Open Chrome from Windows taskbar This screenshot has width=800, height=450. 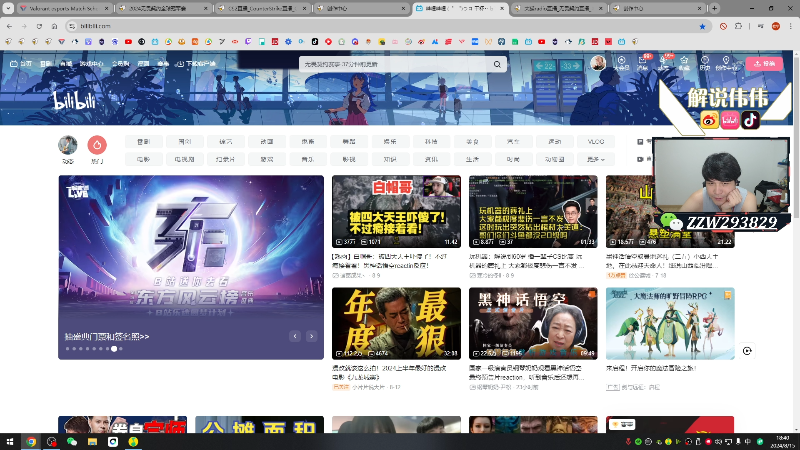[x=31, y=442]
